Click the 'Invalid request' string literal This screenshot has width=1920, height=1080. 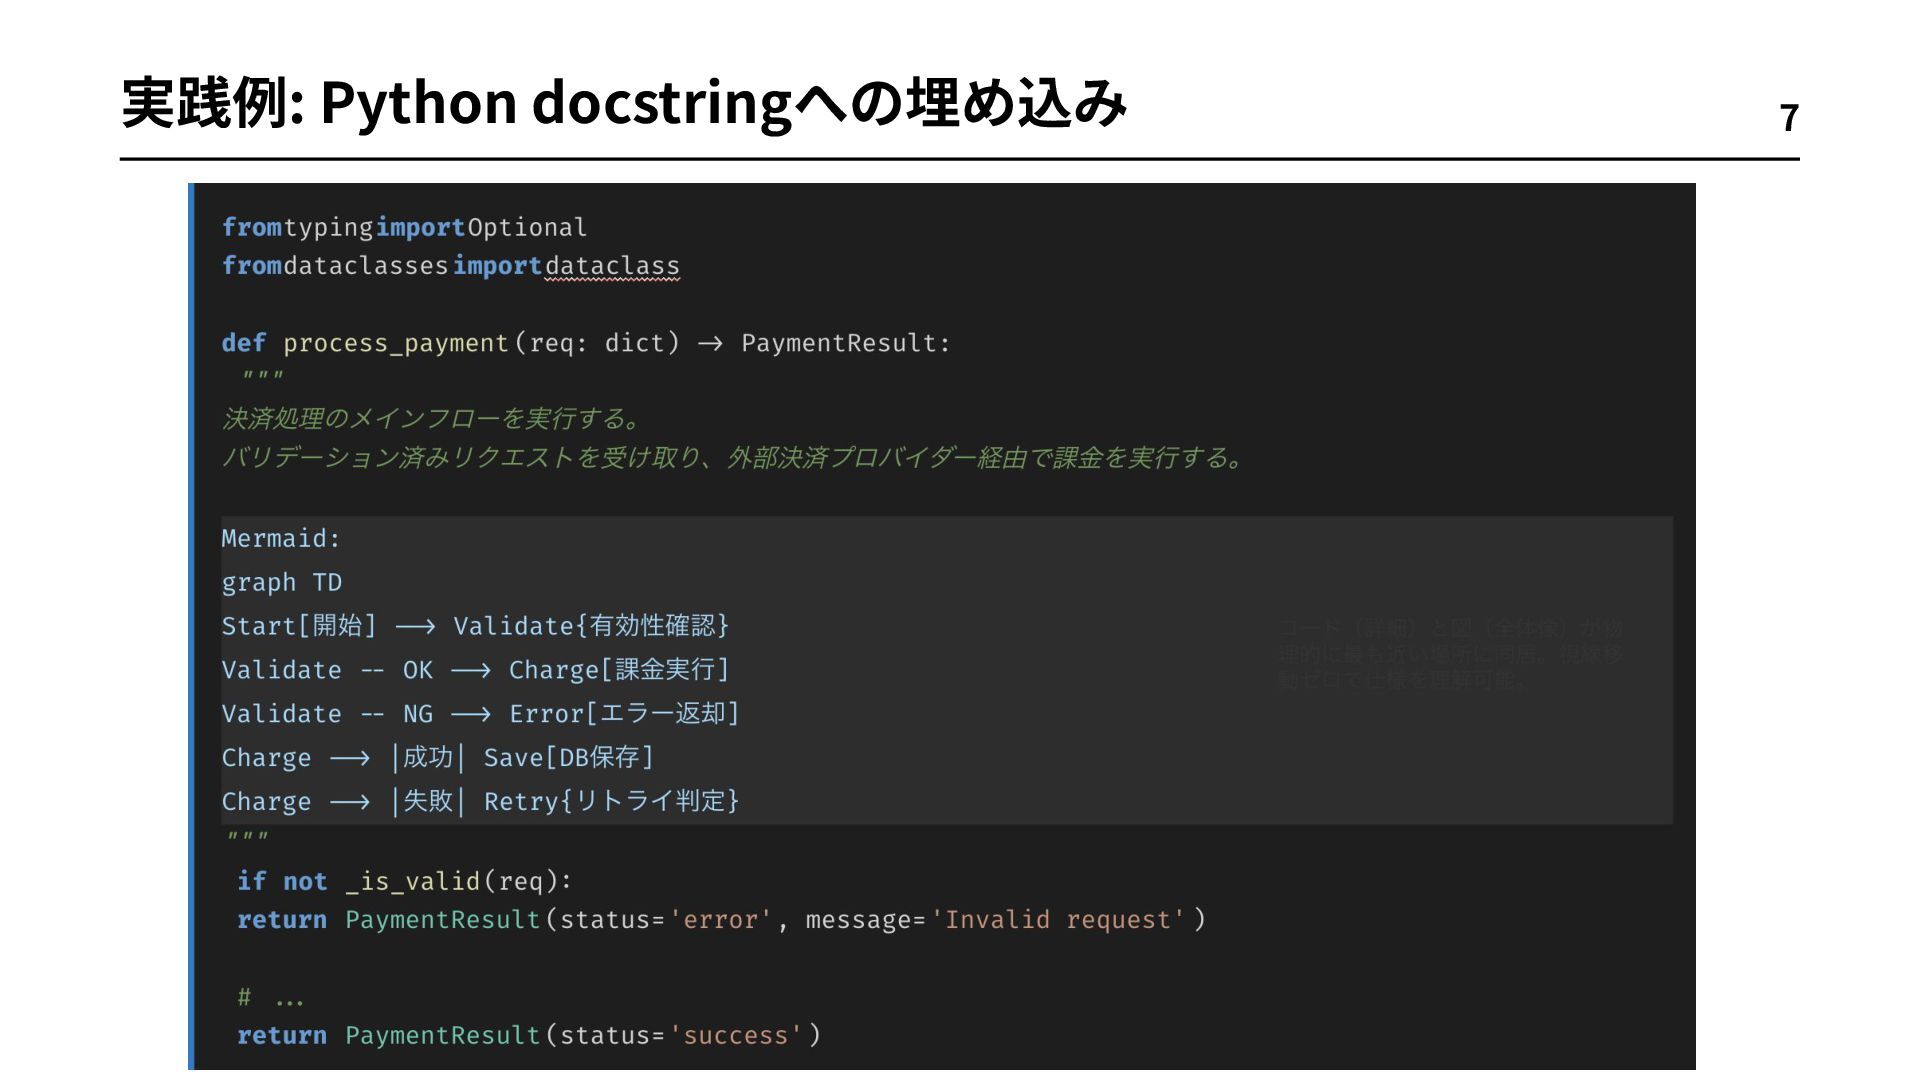tap(1059, 920)
